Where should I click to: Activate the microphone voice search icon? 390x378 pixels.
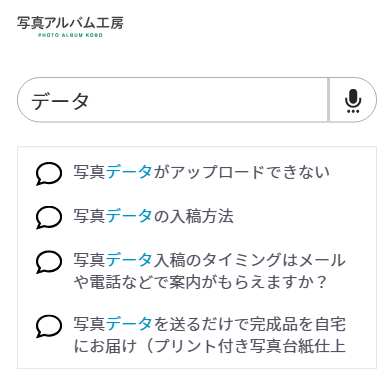pyautogui.click(x=353, y=100)
